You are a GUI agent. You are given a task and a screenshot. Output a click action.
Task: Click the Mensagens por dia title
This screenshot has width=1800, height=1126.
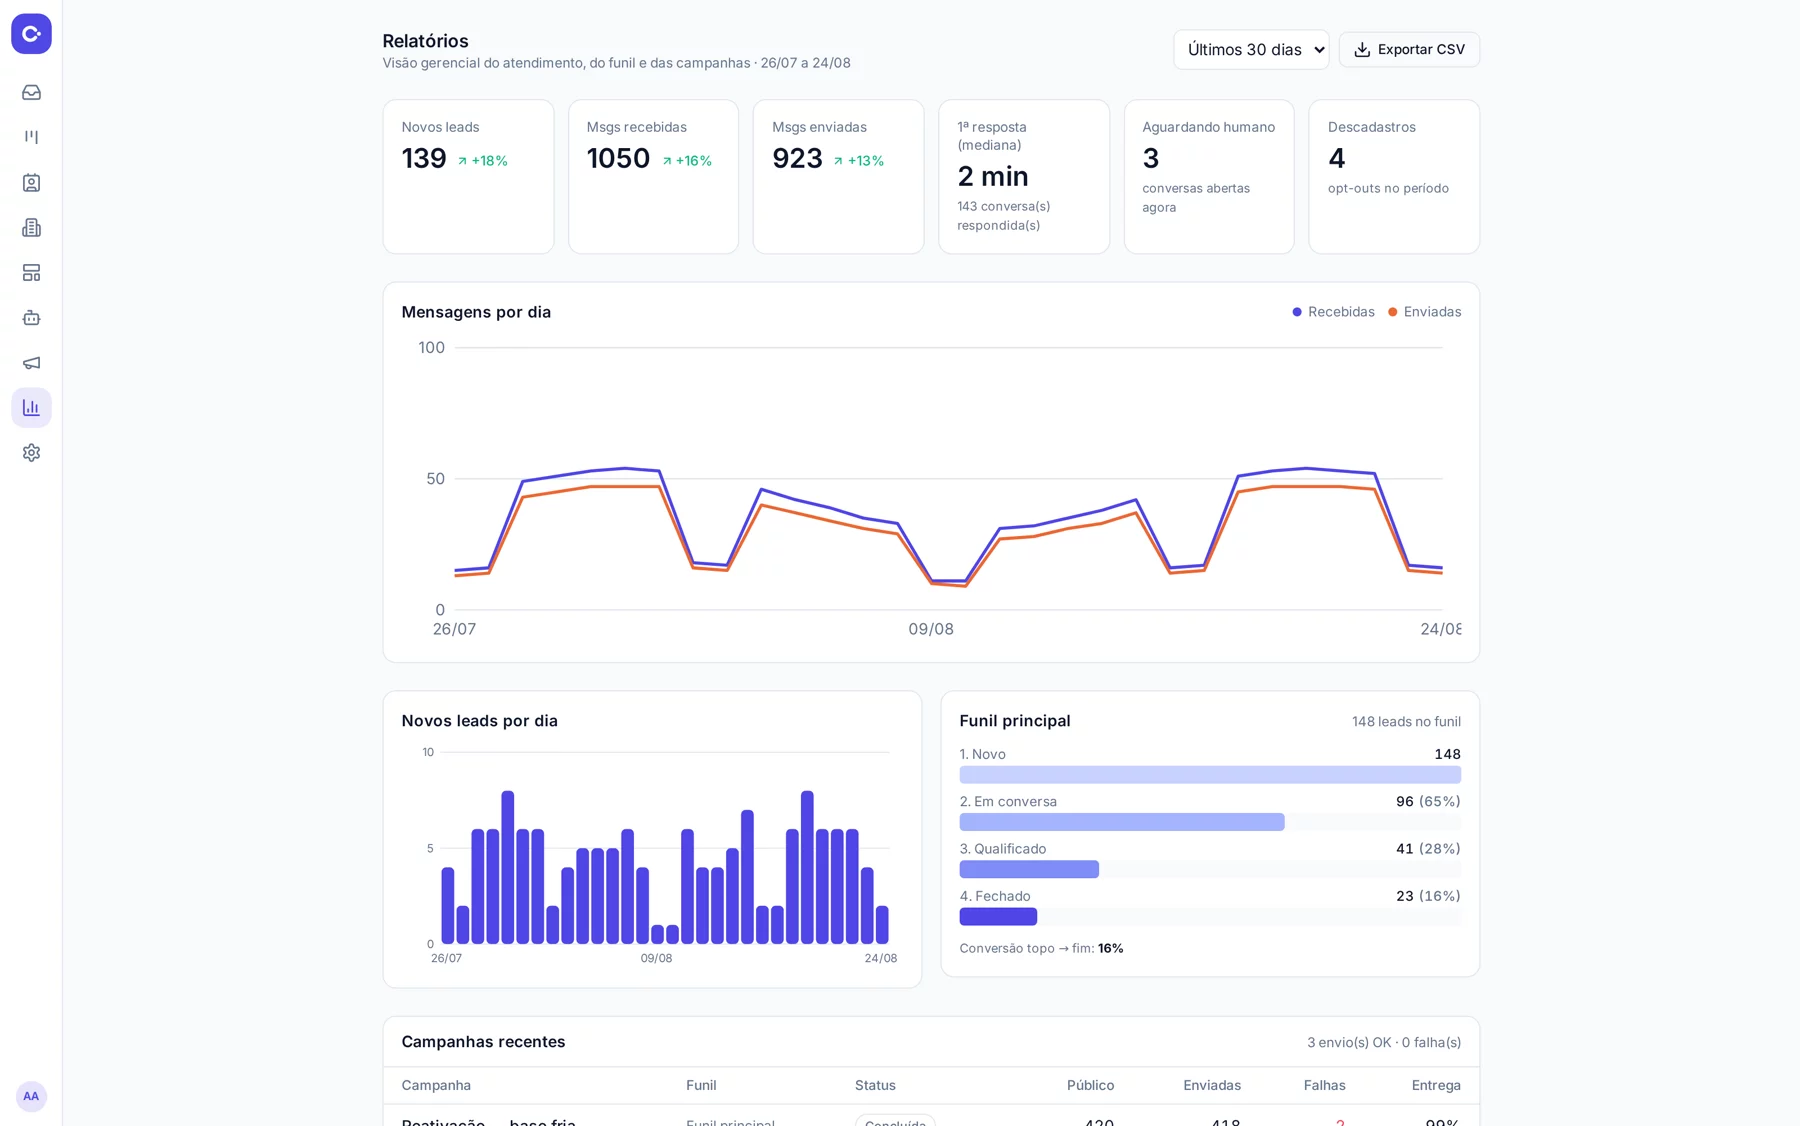tap(476, 312)
